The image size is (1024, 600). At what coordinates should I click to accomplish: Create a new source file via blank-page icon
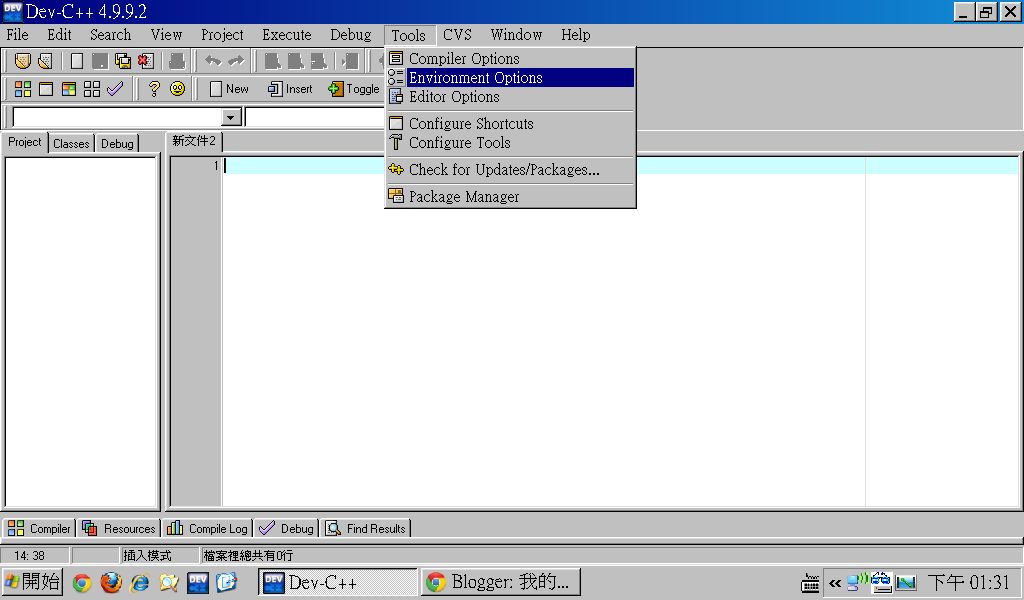(76, 61)
